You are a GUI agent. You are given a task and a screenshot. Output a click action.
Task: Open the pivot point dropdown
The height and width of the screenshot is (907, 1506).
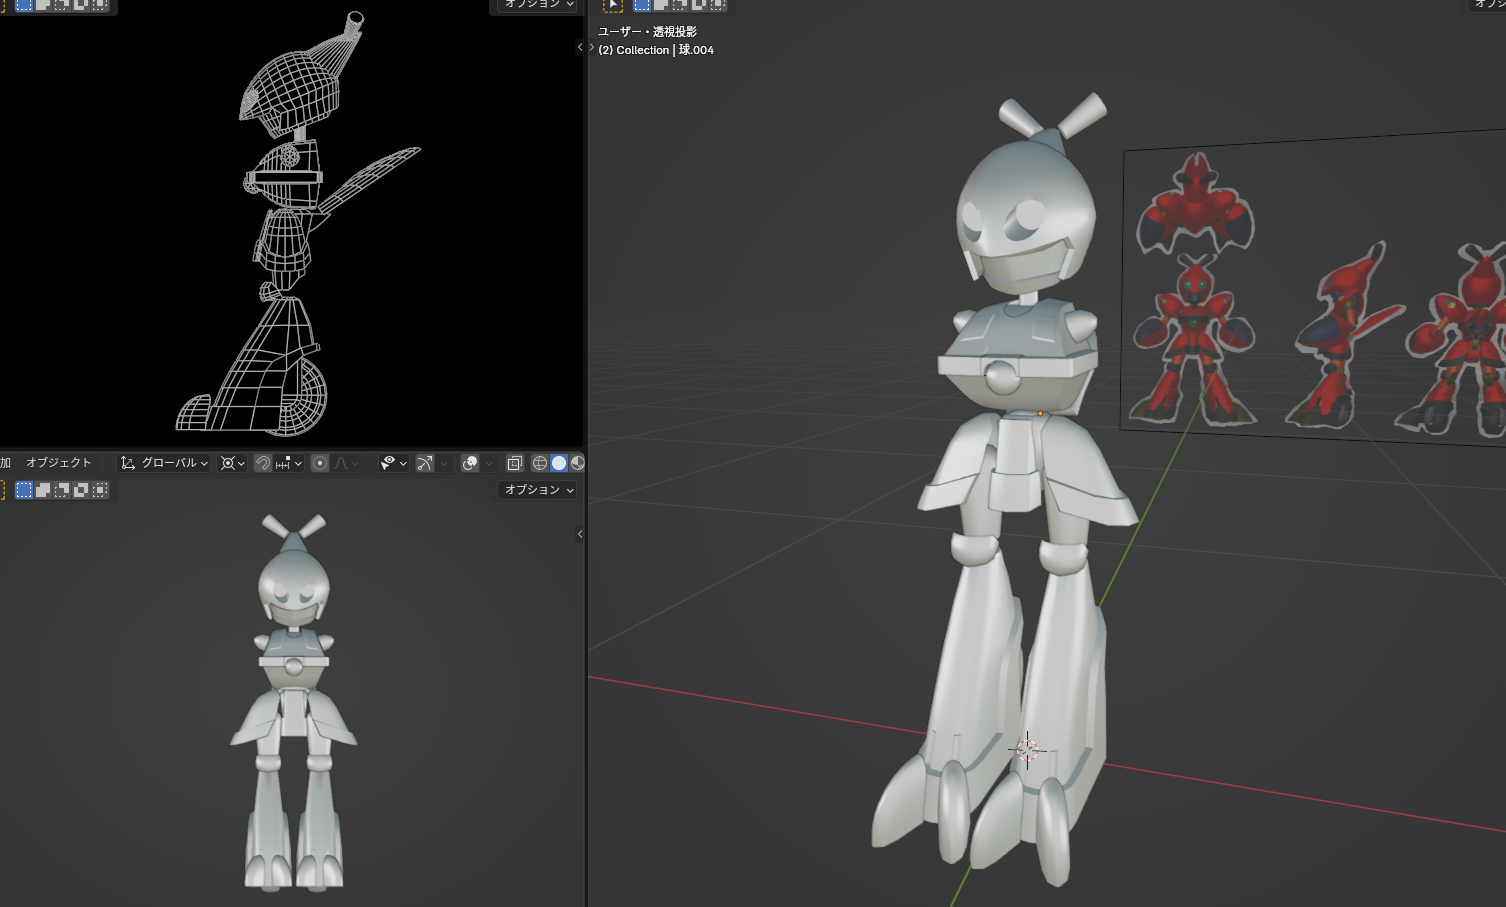click(233, 463)
